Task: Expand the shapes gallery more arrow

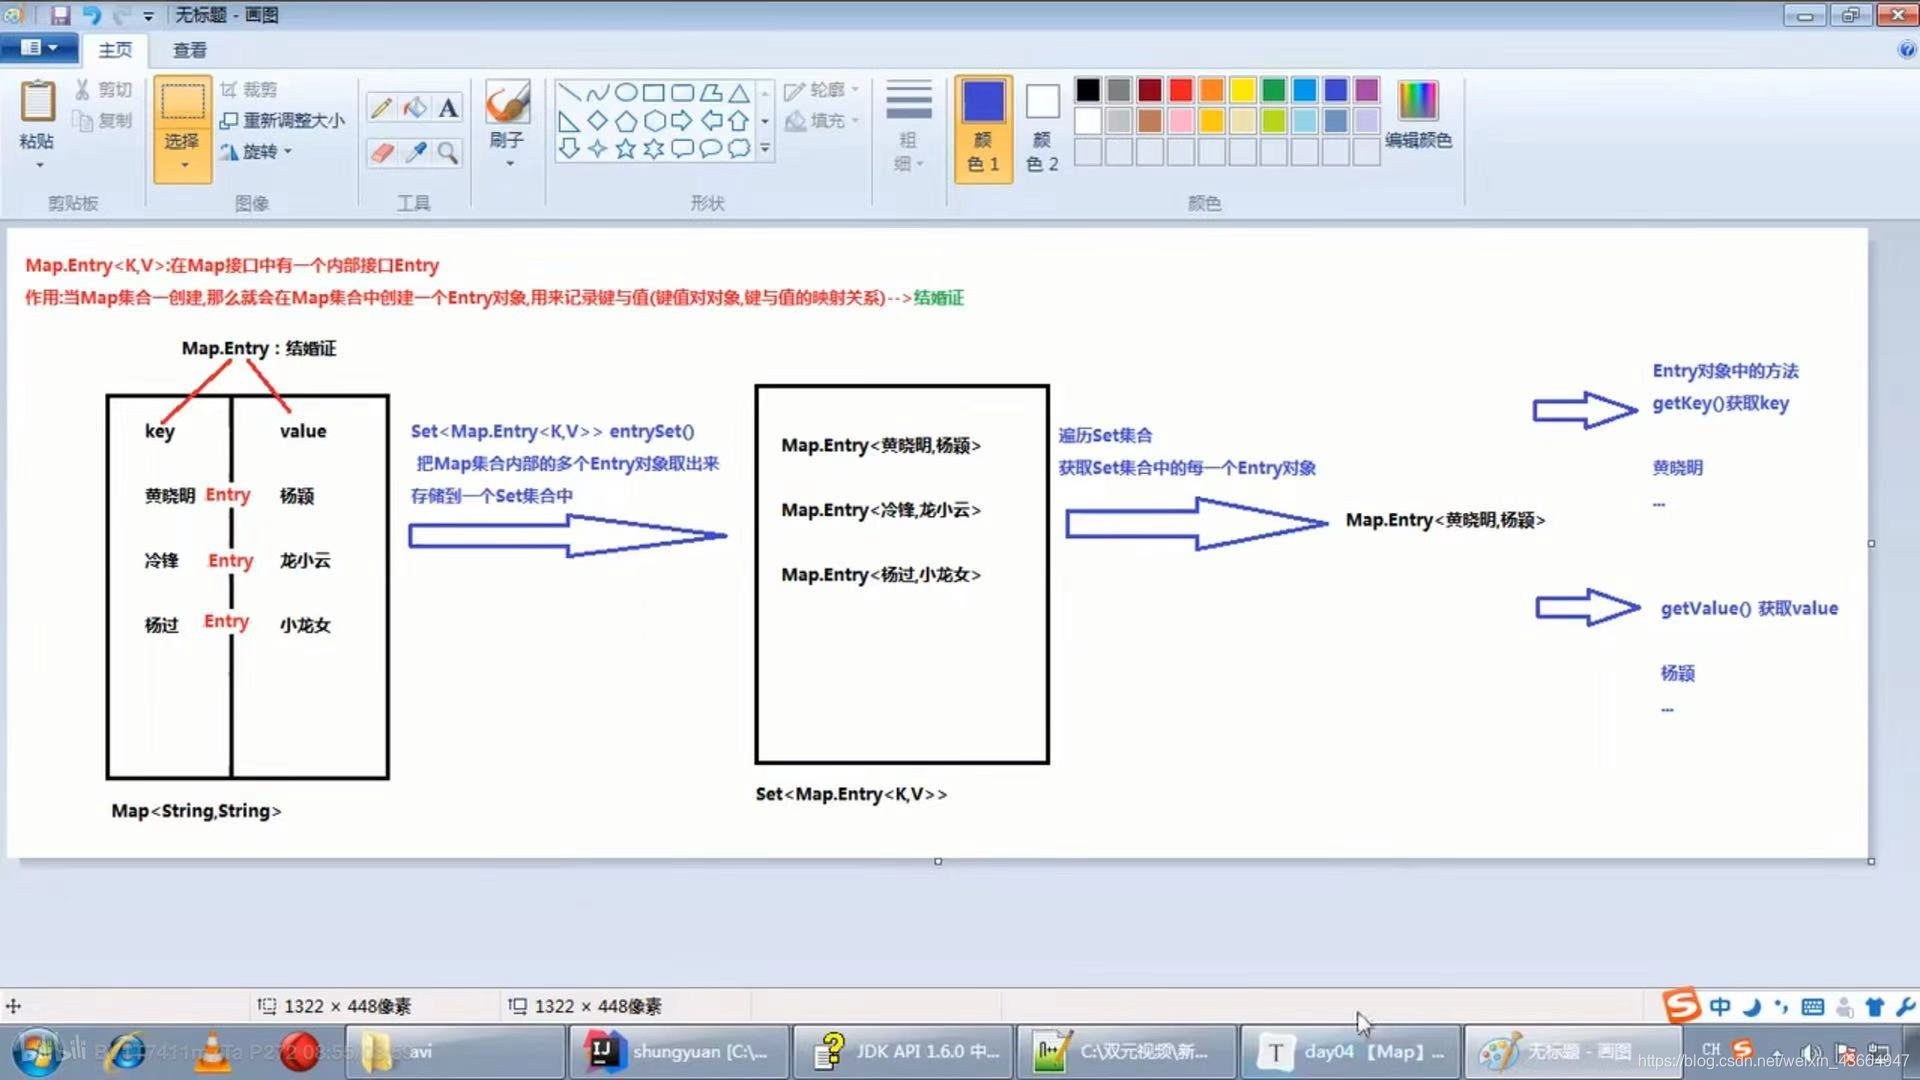Action: tap(765, 149)
